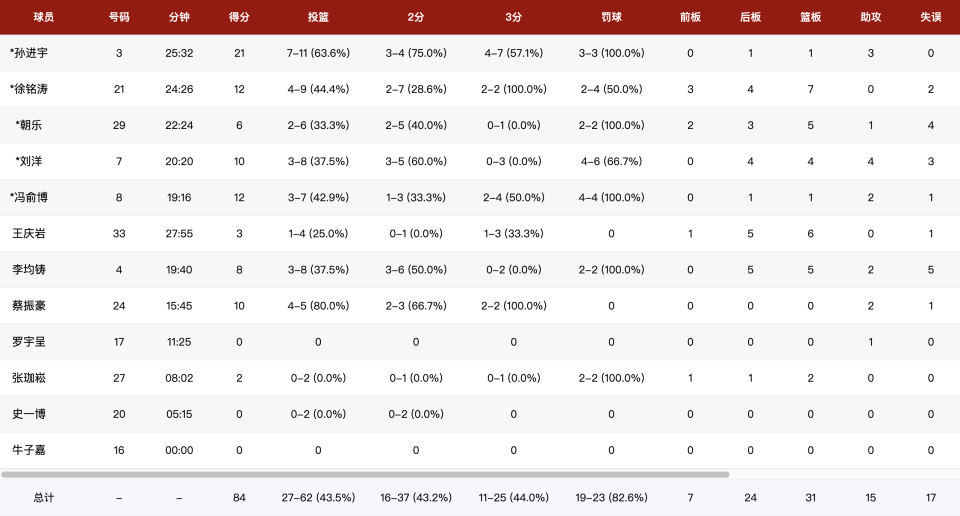Click the 号码 column header

pyautogui.click(x=119, y=17)
